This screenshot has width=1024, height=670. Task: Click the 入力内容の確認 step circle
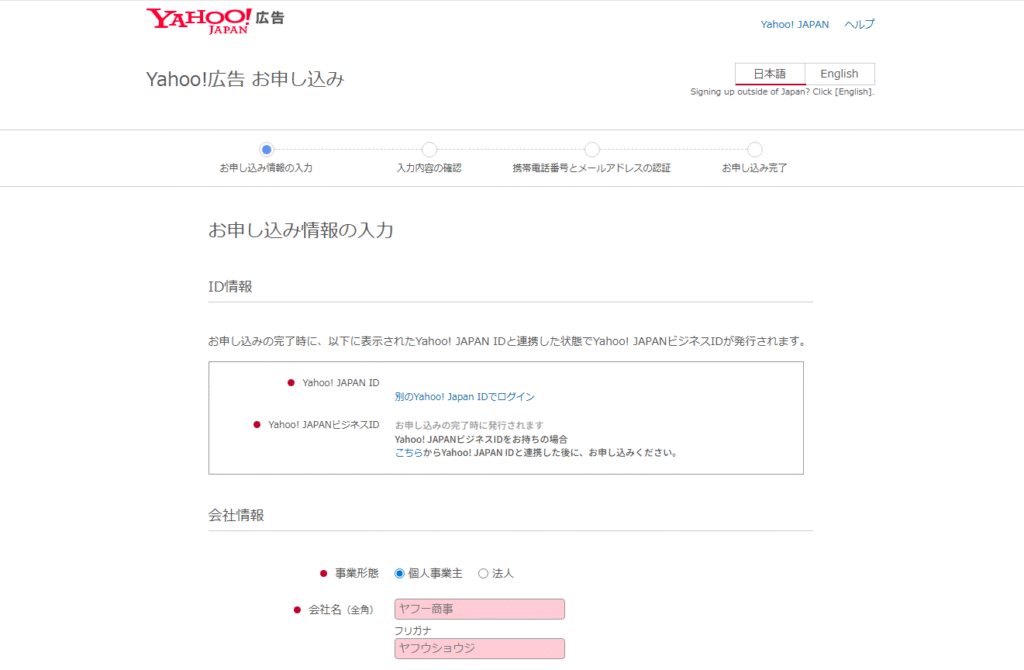click(x=428, y=149)
